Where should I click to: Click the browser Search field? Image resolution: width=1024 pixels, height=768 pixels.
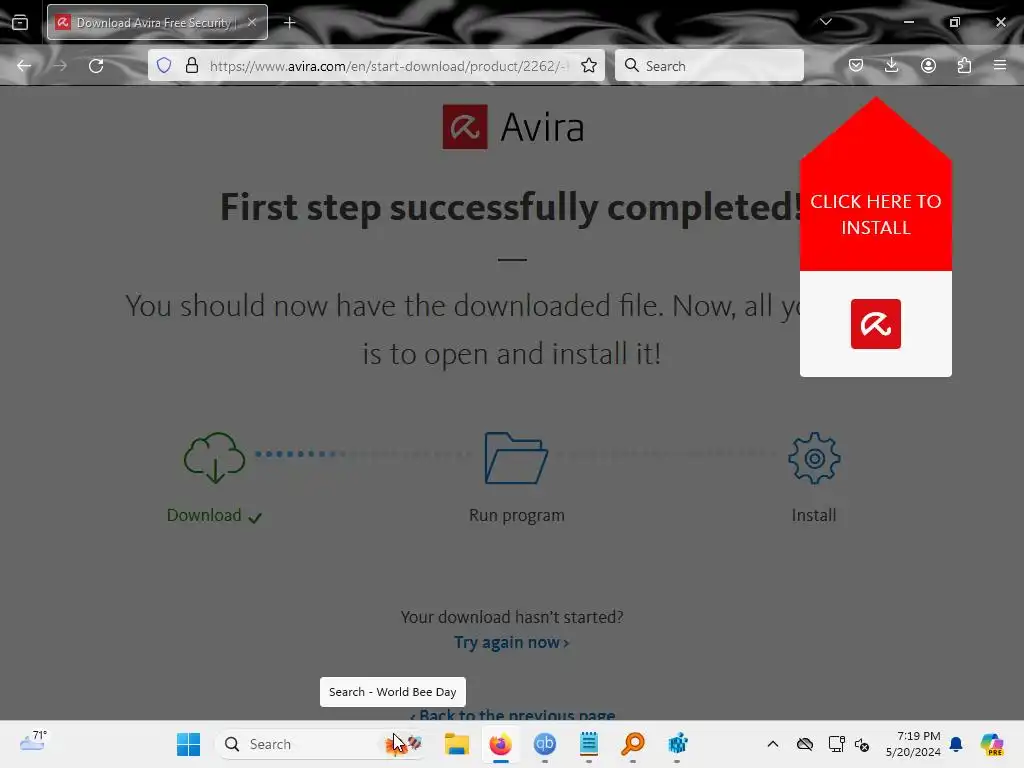click(709, 65)
